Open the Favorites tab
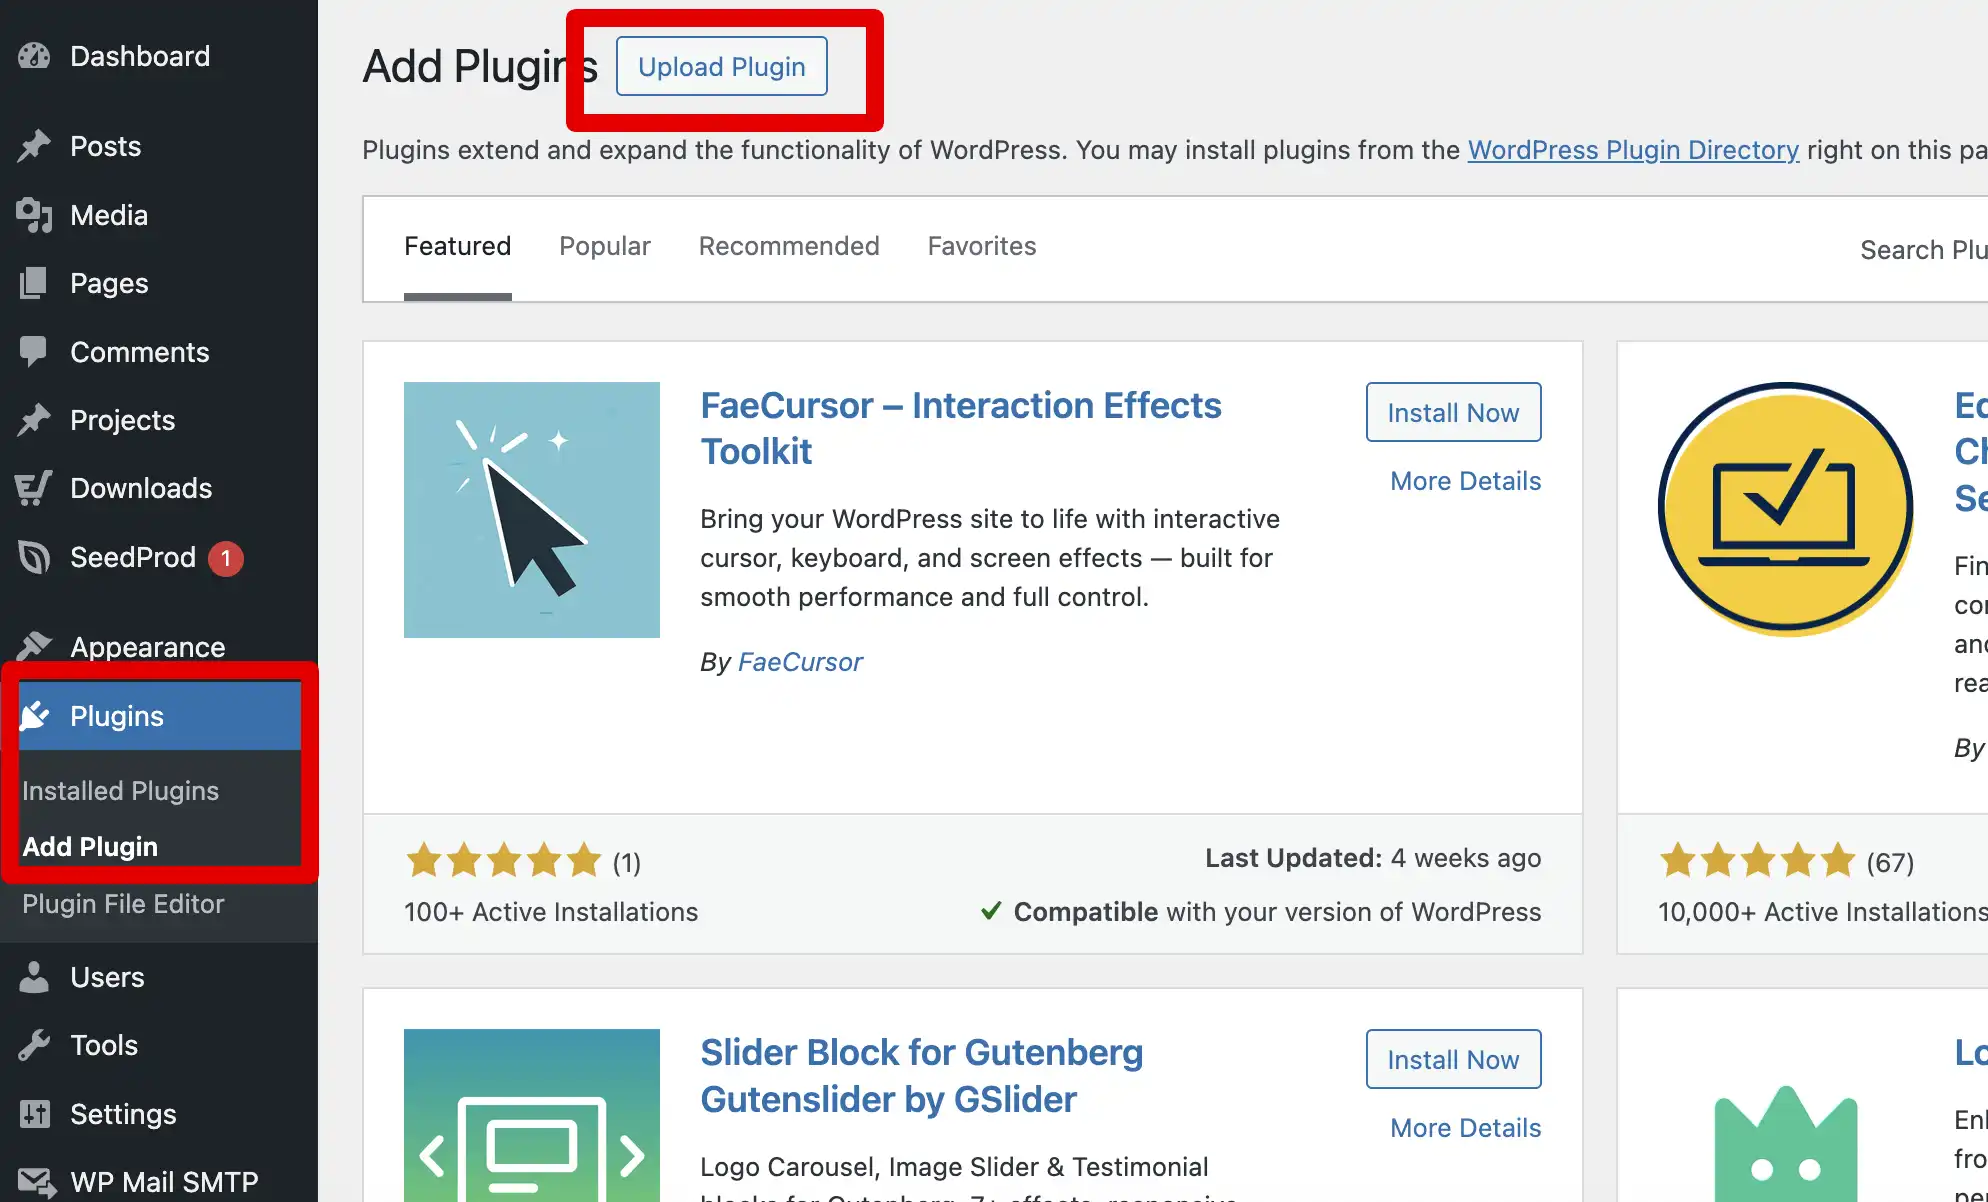 click(981, 246)
